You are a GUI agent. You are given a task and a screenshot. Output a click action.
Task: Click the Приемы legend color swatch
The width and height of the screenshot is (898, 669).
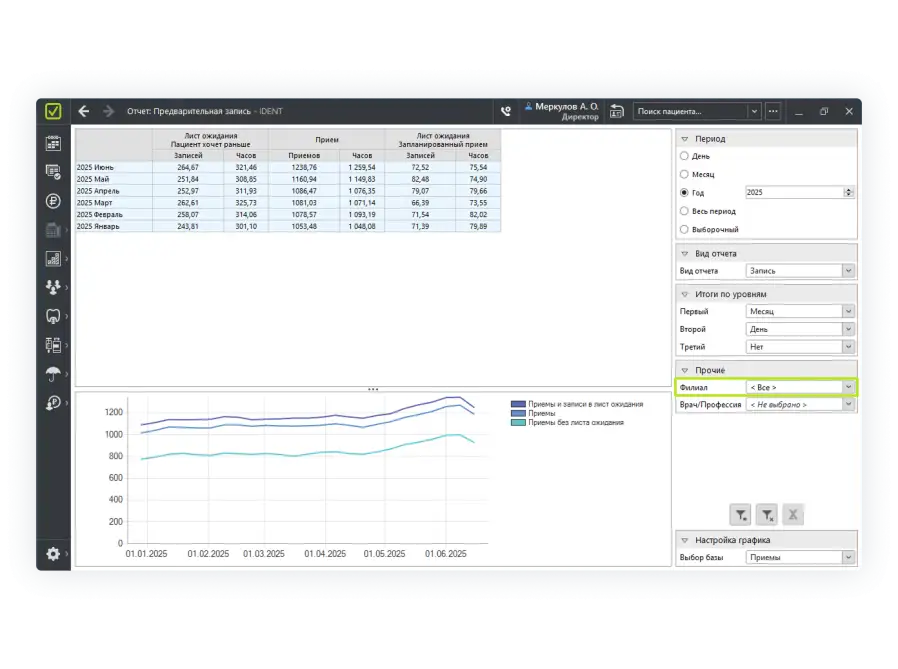click(x=518, y=413)
